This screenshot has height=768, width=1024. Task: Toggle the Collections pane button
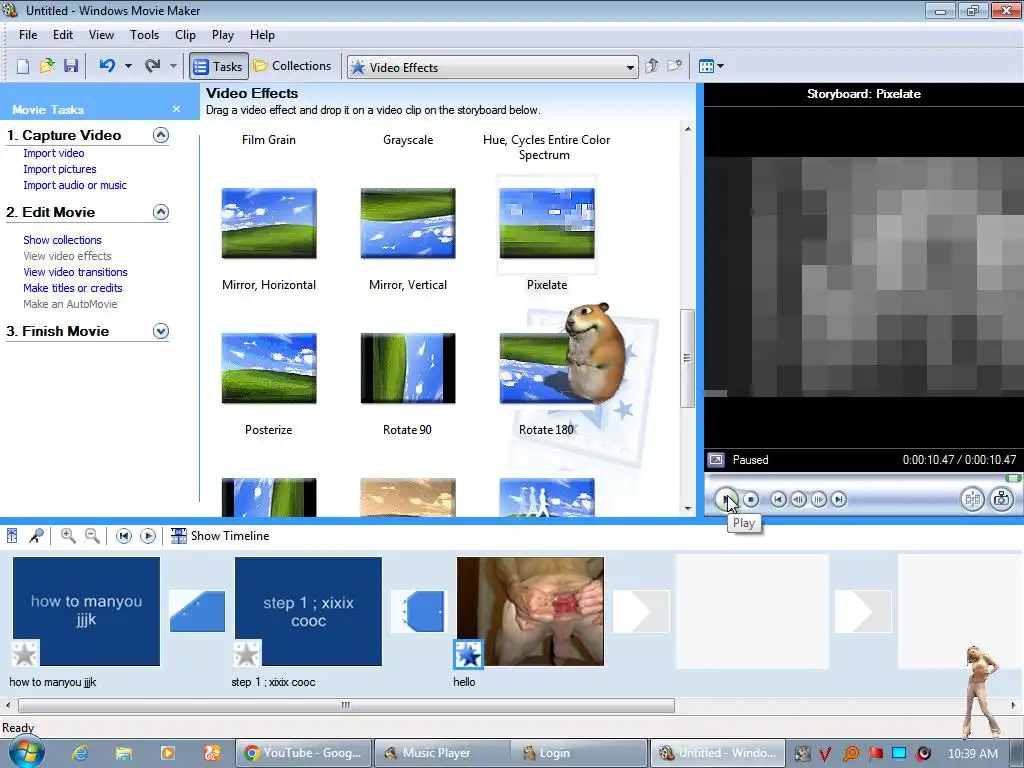(293, 66)
